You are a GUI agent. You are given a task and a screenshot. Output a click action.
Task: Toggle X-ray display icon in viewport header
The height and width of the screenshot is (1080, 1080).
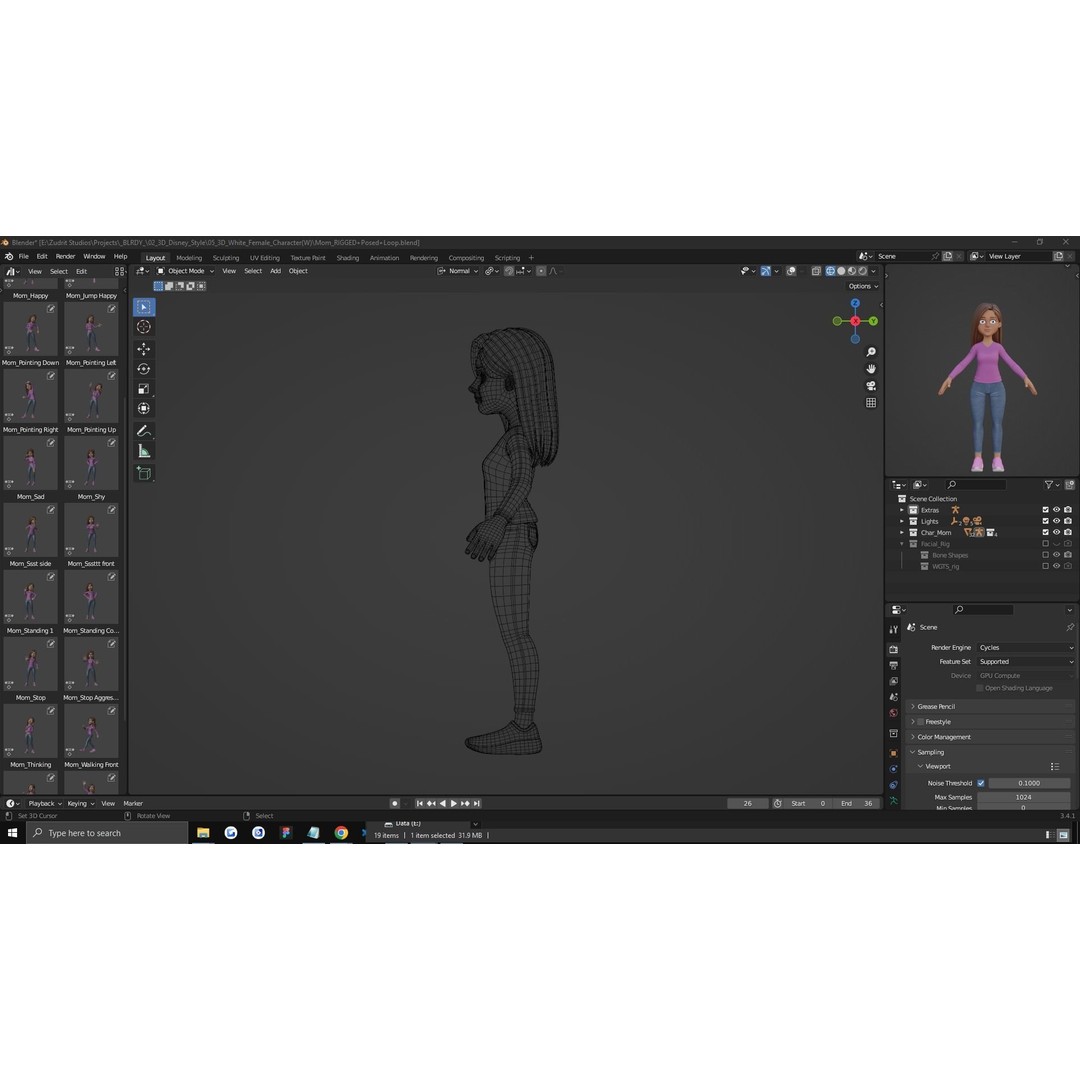pyautogui.click(x=816, y=271)
